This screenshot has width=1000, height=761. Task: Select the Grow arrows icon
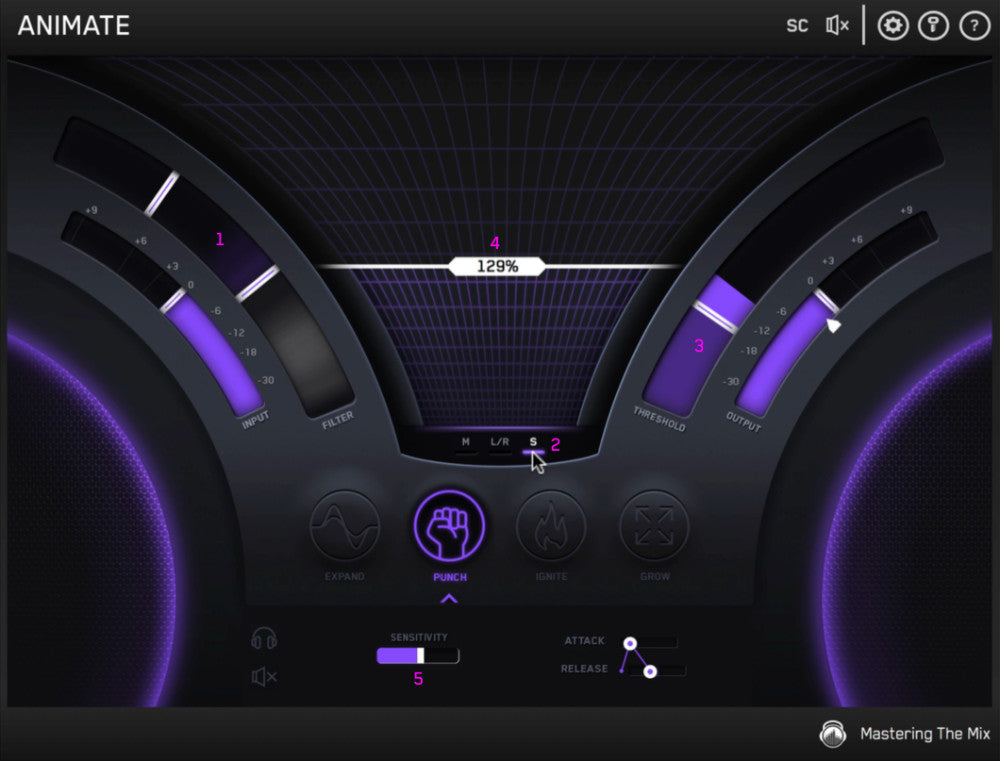654,526
